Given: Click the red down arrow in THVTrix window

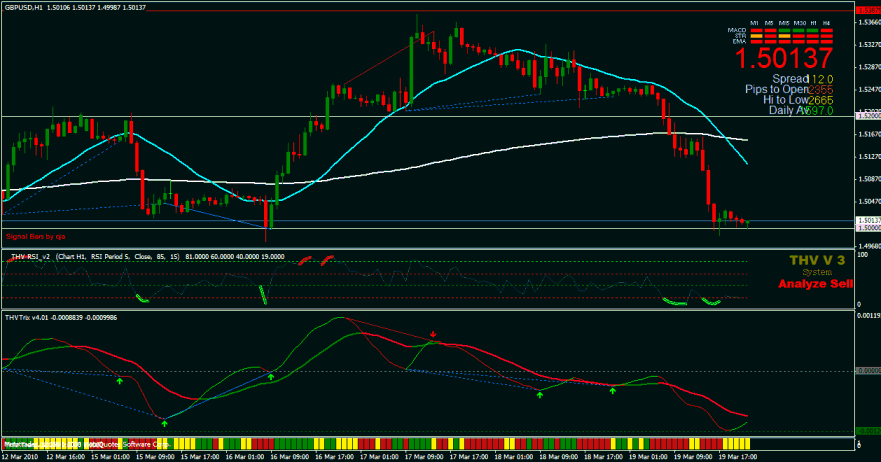Looking at the screenshot, I should [x=433, y=334].
